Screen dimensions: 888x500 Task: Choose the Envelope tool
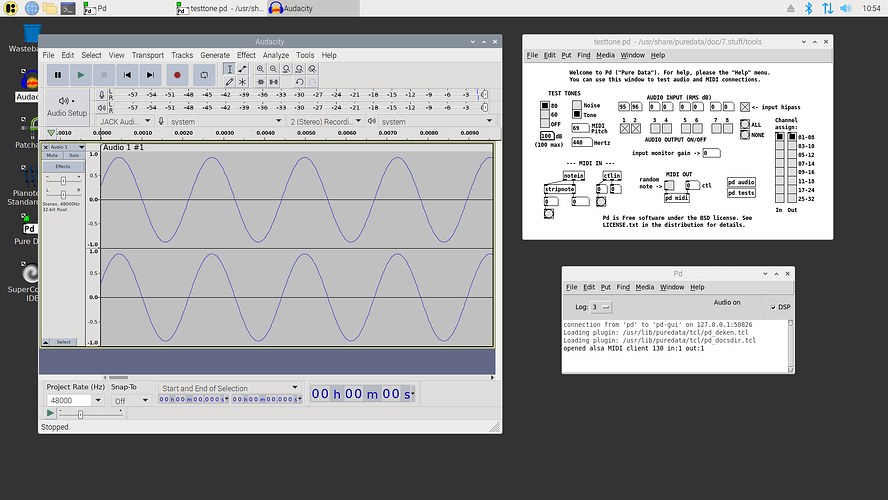242,69
